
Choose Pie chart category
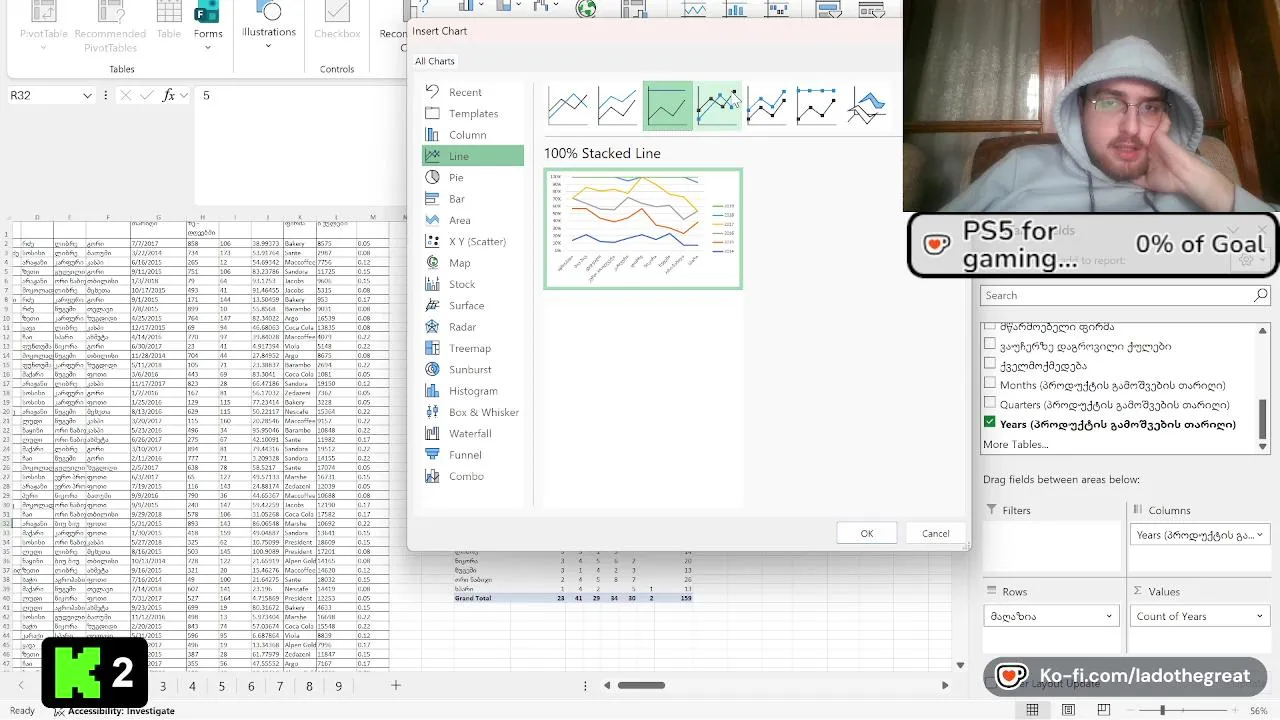tap(456, 177)
